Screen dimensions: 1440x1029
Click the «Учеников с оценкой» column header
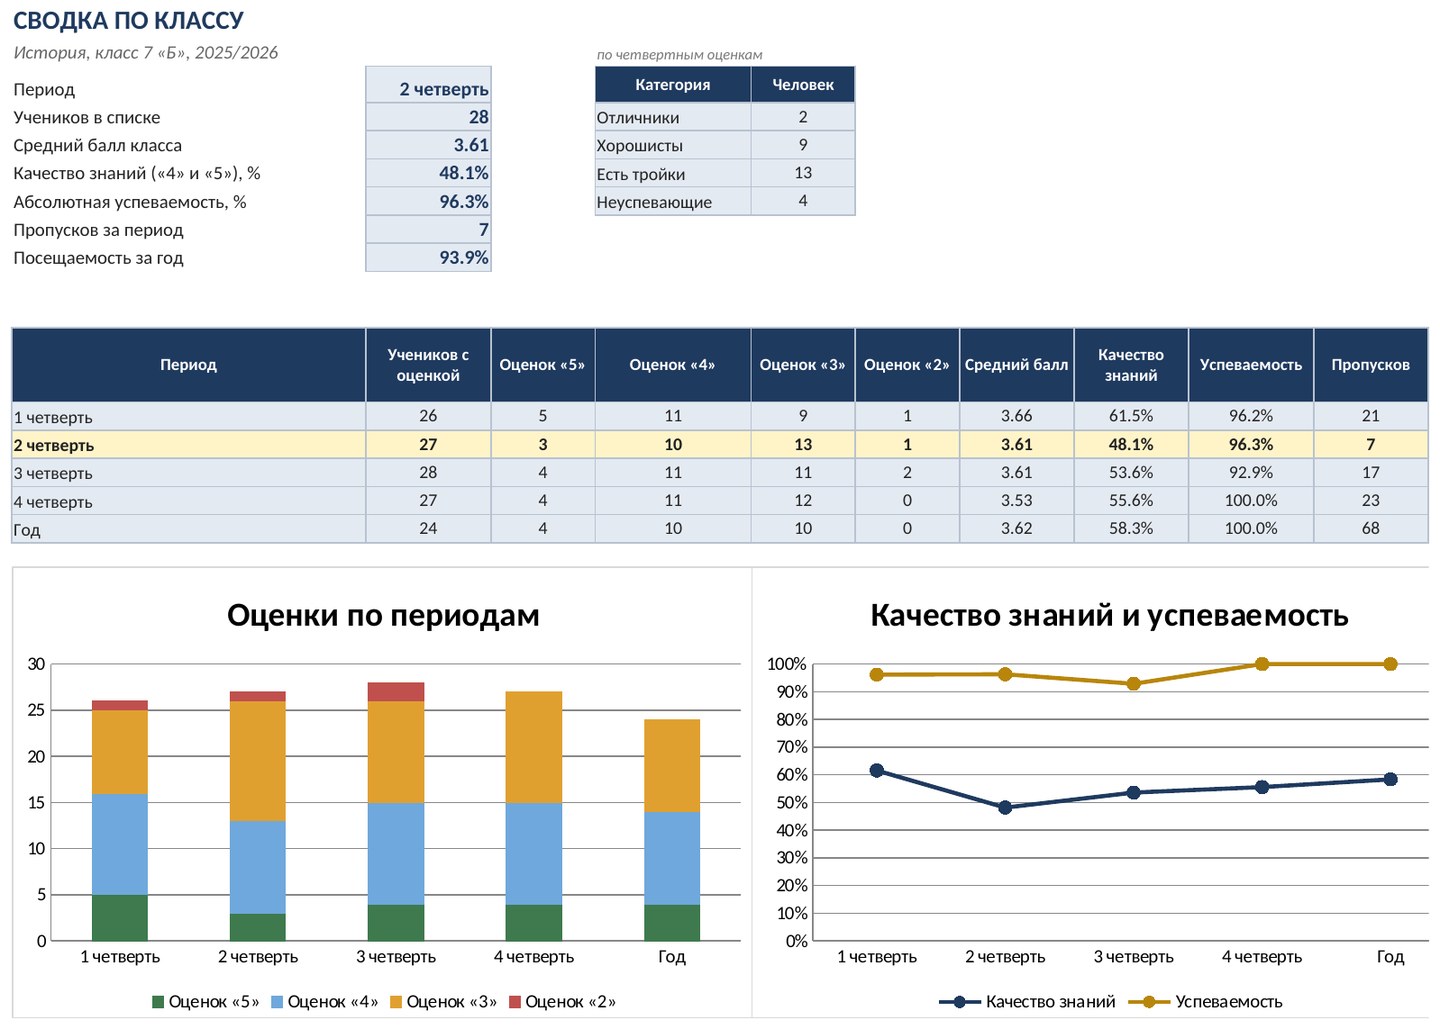click(428, 365)
